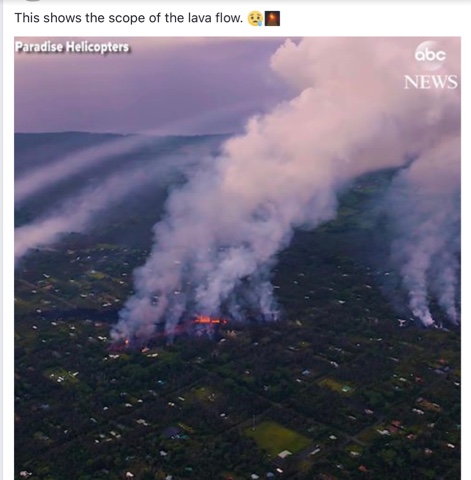Select the caption 'This shows the scope of the lava flow.'
This screenshot has width=471, height=480.
click(x=129, y=18)
